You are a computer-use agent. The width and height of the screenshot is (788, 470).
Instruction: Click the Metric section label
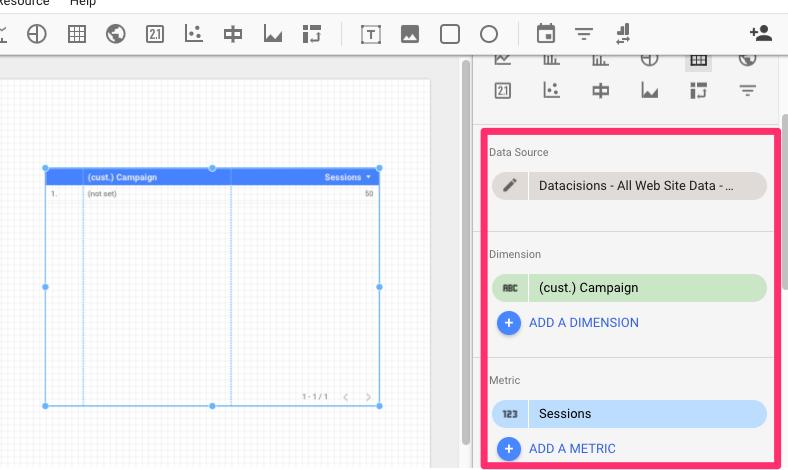[505, 381]
